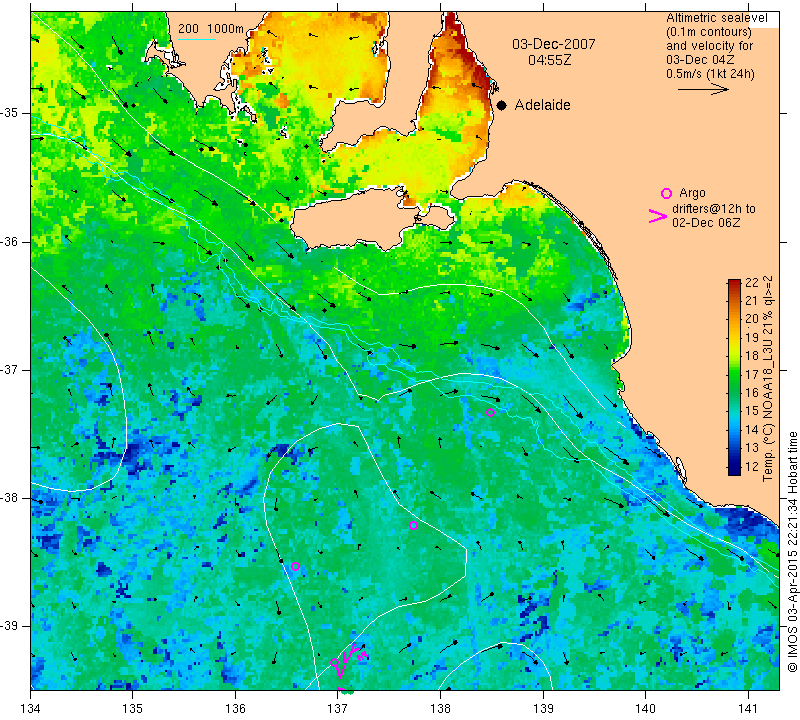Viewport: 800px width, 720px height.
Task: Click the "03-Dec-2007" date text
Action: [x=554, y=44]
